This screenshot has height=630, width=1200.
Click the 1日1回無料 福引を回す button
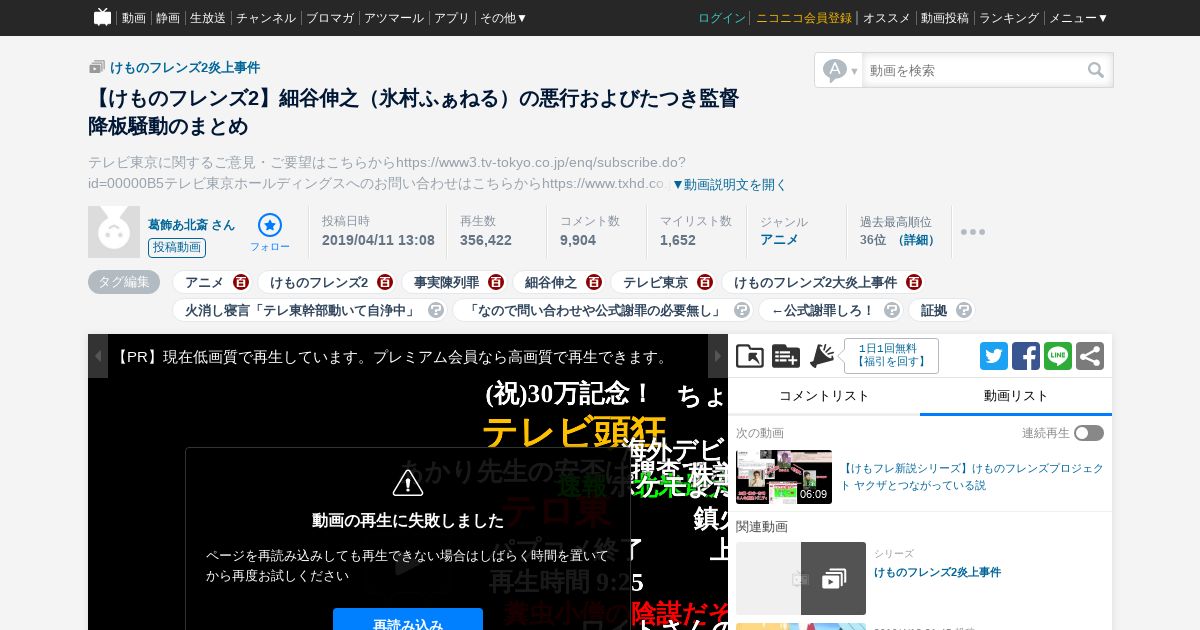click(x=891, y=355)
